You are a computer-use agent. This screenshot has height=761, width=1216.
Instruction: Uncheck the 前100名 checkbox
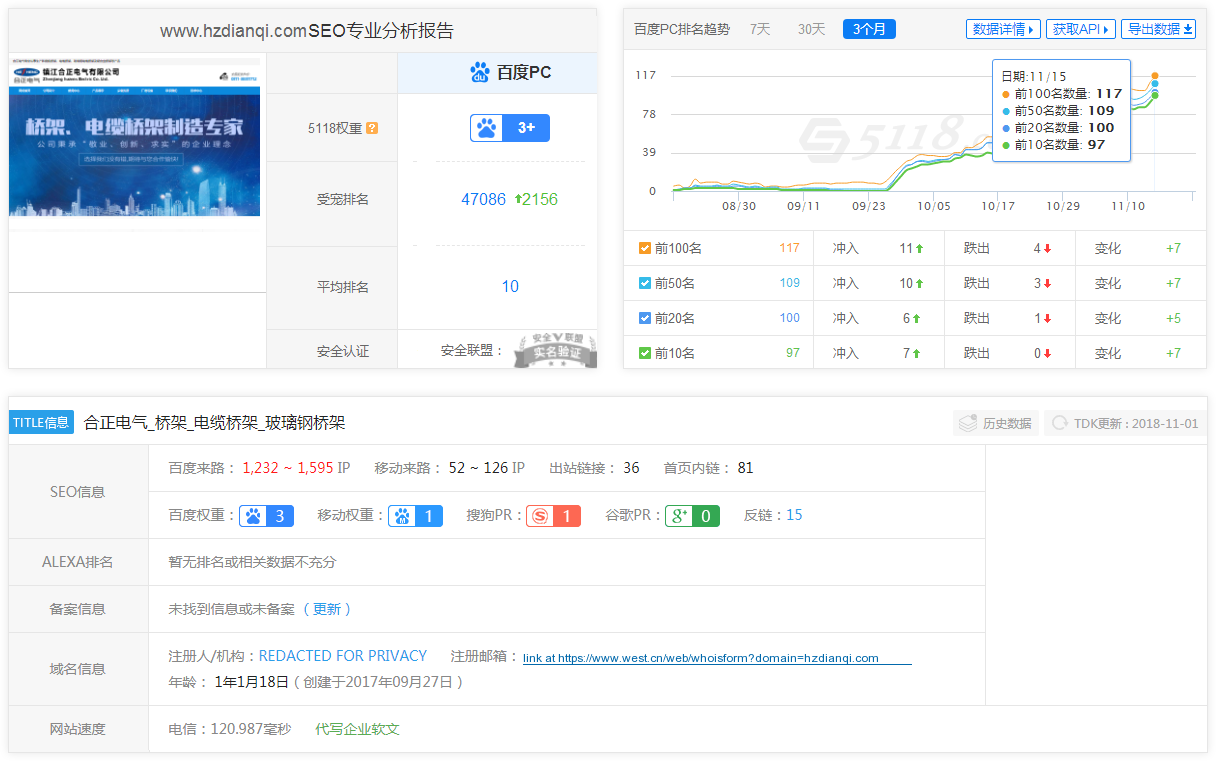coord(645,248)
